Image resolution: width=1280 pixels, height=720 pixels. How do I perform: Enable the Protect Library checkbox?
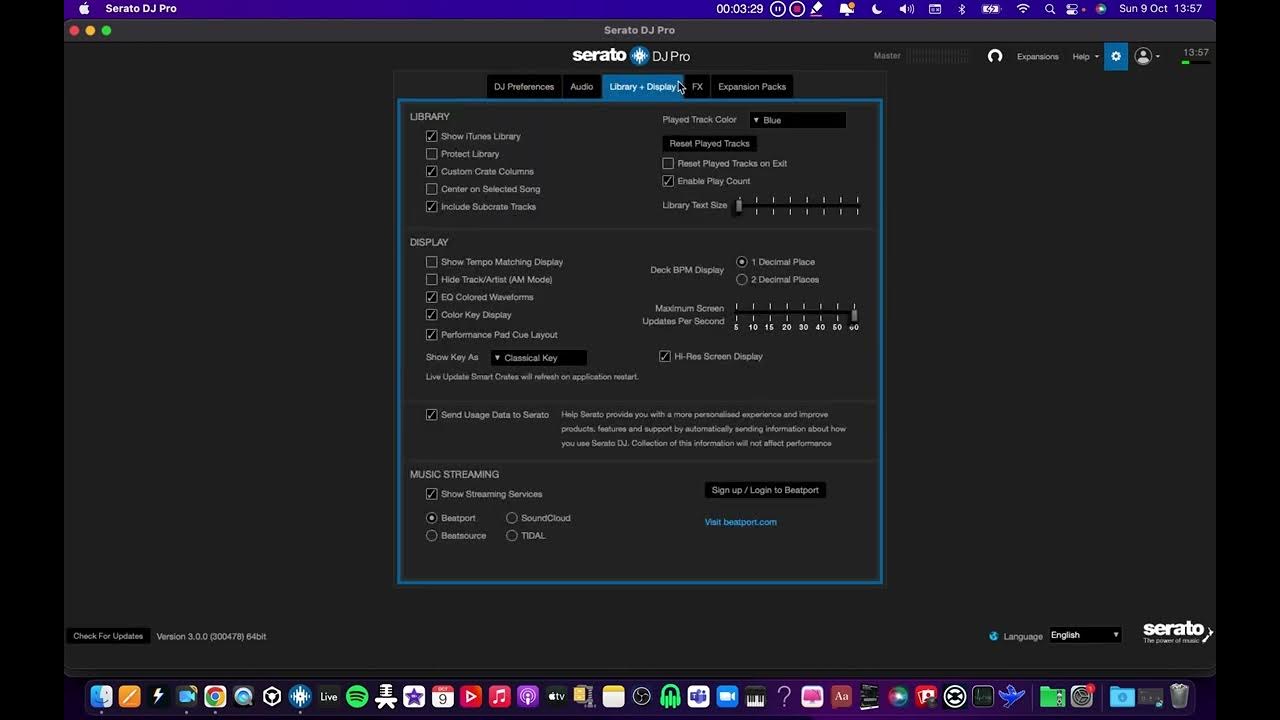[432, 154]
